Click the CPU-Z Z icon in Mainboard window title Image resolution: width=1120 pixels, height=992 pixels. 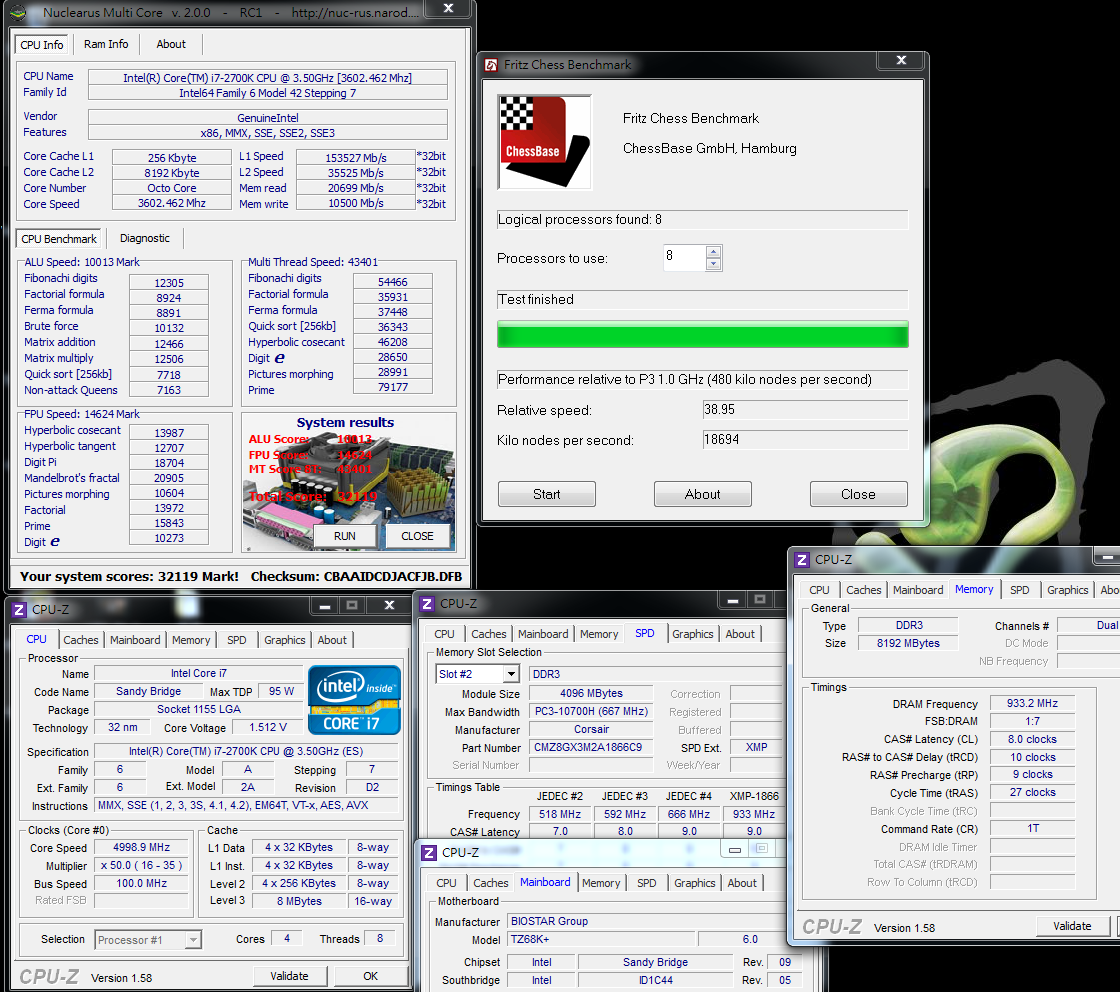(x=429, y=853)
